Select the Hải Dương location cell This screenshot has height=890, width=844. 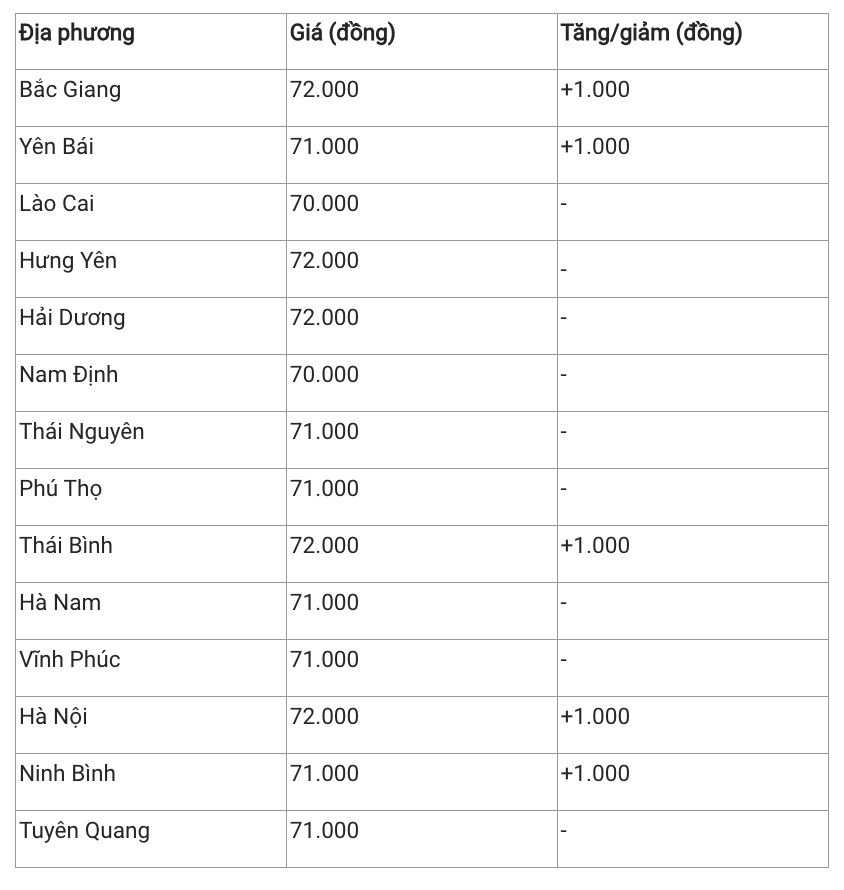click(x=72, y=318)
